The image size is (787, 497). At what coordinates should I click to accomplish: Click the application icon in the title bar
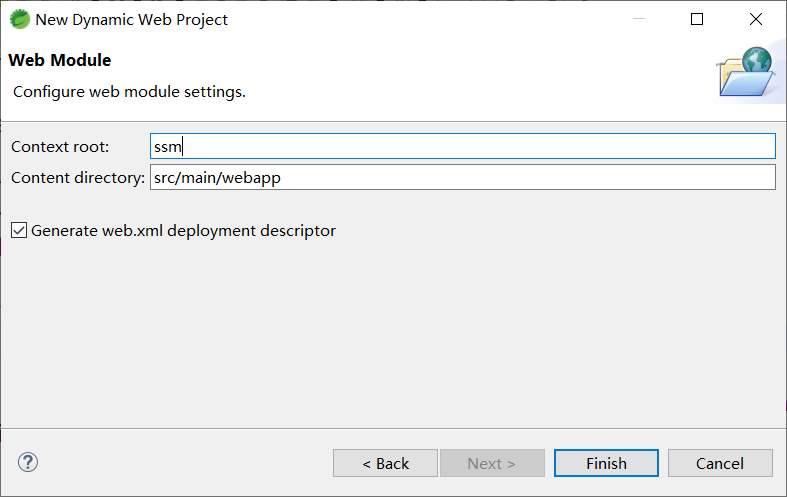(19, 19)
